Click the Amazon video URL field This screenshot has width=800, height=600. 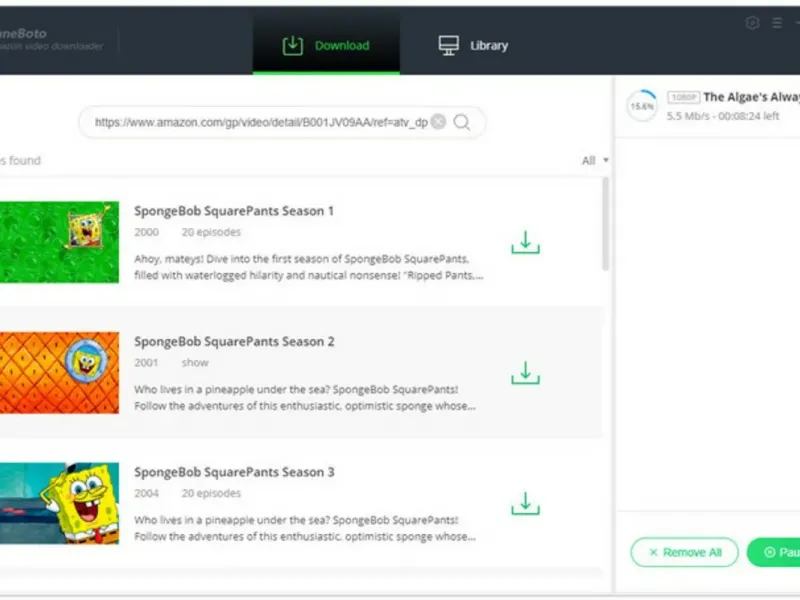[282, 122]
